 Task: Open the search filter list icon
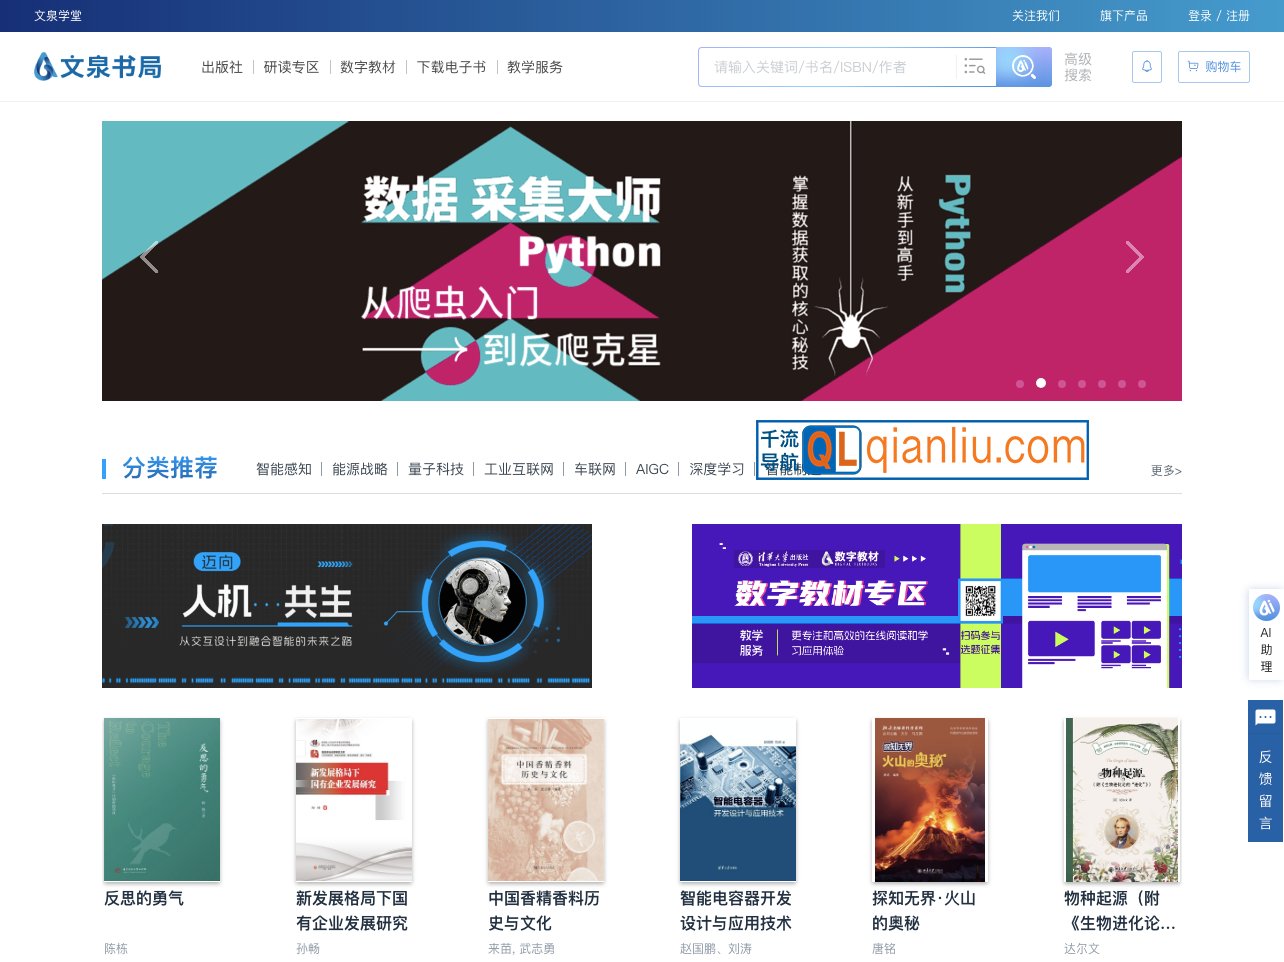pyautogui.click(x=974, y=67)
